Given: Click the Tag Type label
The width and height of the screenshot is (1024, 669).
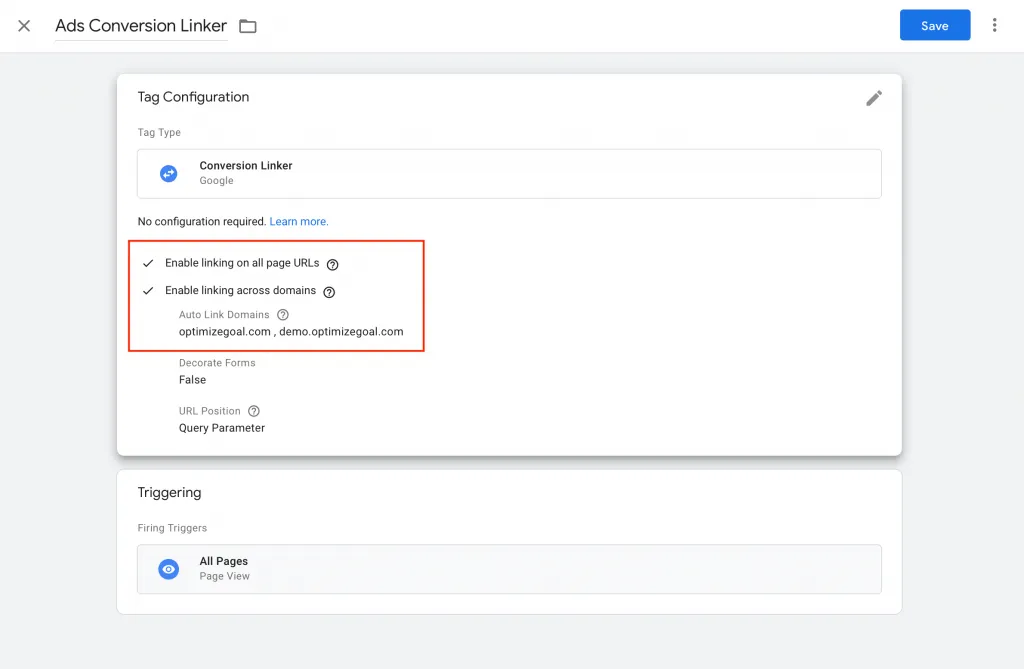Looking at the screenshot, I should pyautogui.click(x=159, y=133).
